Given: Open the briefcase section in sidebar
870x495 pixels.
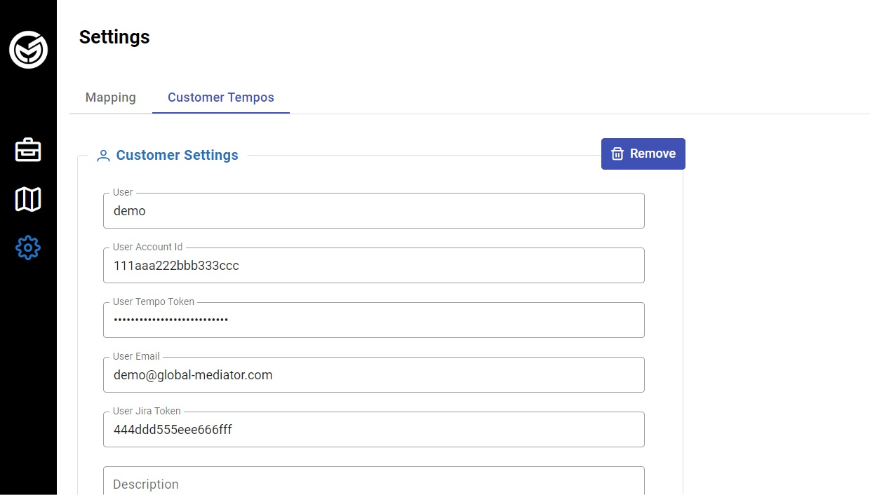Looking at the screenshot, I should (x=28, y=150).
